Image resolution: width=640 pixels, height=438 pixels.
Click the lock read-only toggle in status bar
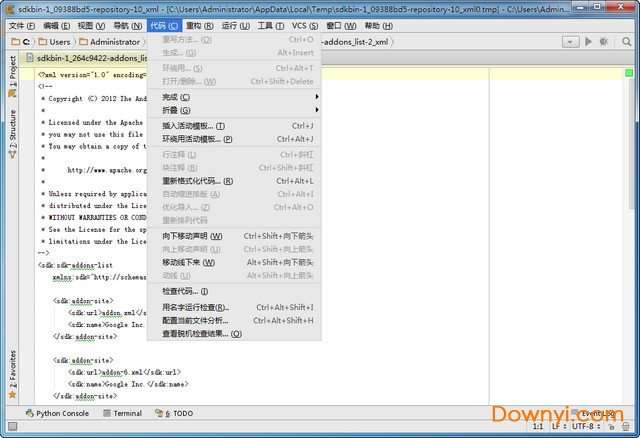(x=611, y=427)
